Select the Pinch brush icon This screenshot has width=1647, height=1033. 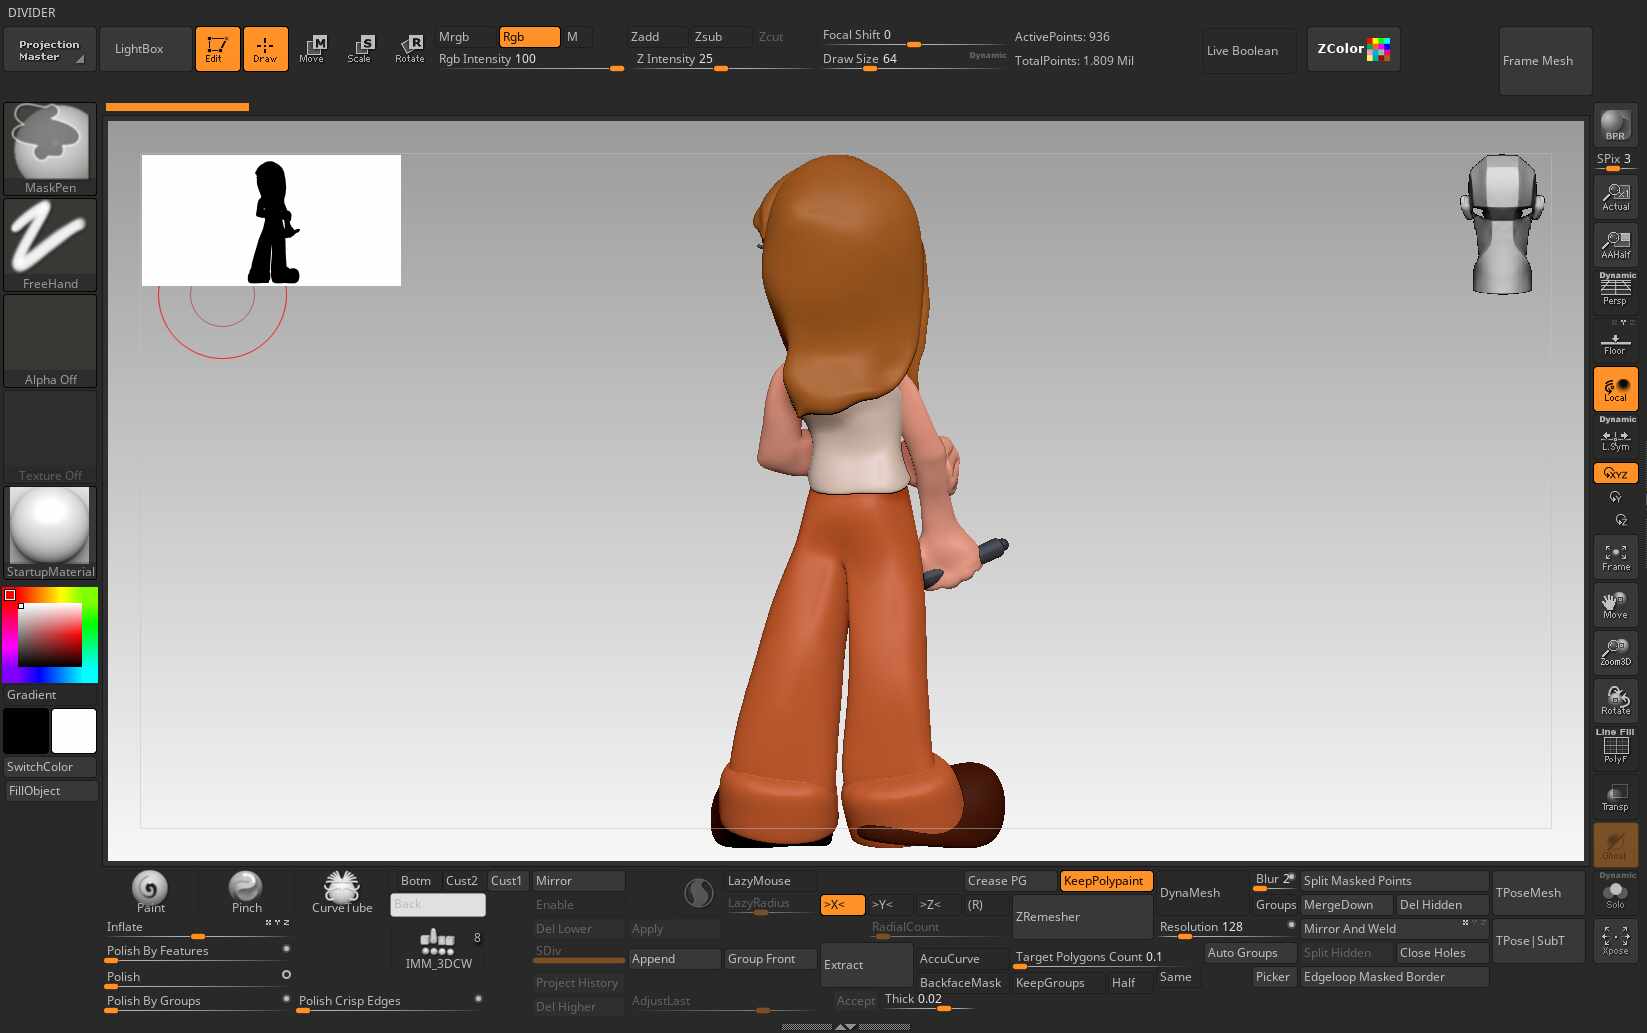pos(246,891)
